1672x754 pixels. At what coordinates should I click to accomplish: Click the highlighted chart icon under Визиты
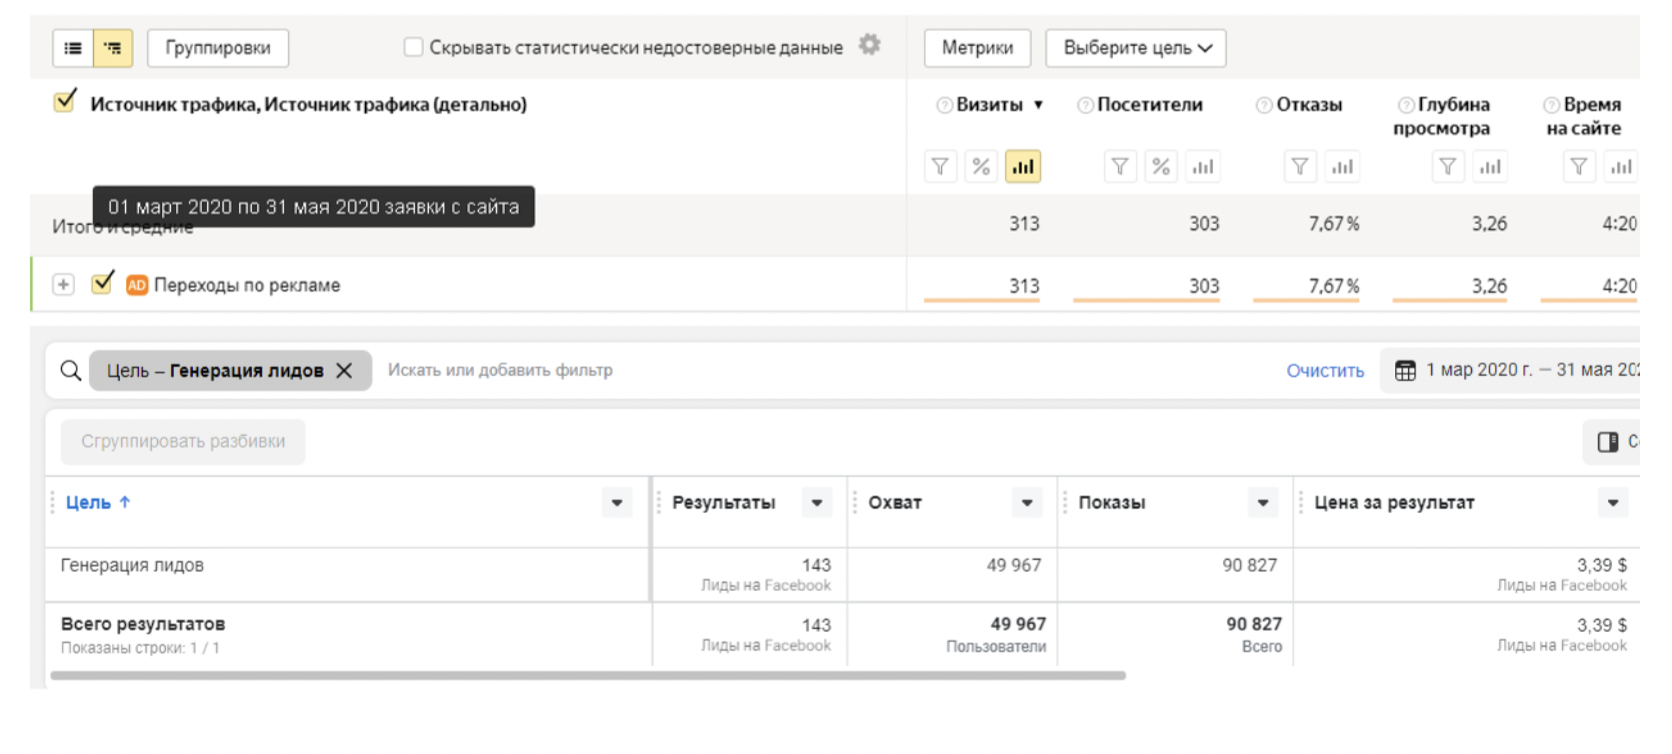[x=1022, y=167]
